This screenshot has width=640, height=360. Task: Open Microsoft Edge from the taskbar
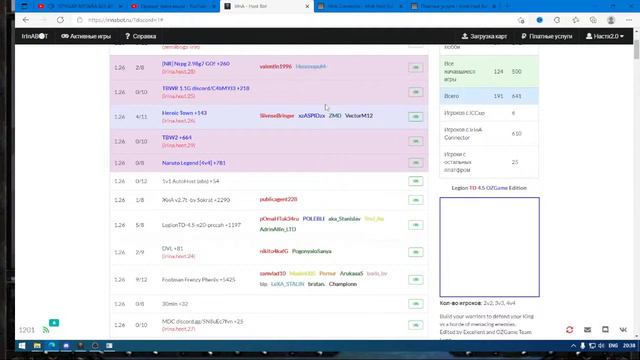51,346
